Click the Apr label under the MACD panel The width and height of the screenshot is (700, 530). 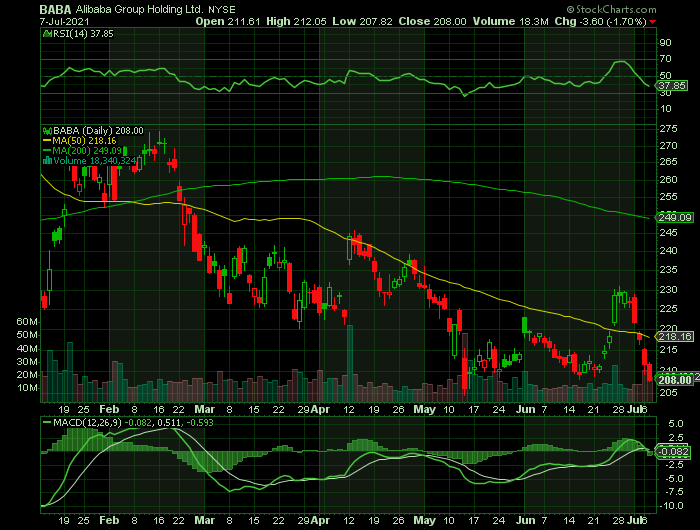point(320,521)
